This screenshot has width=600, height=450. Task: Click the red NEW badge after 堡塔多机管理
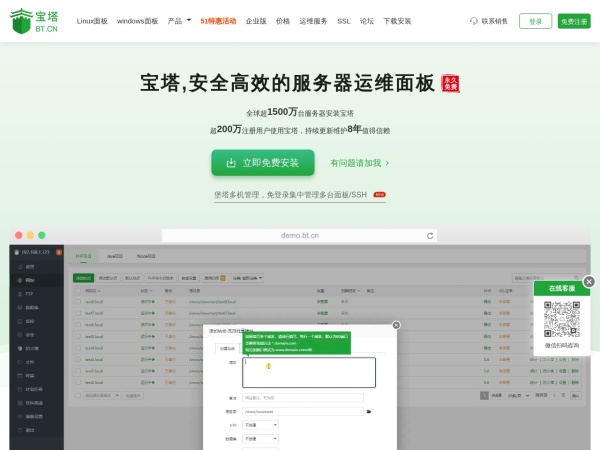click(379, 194)
